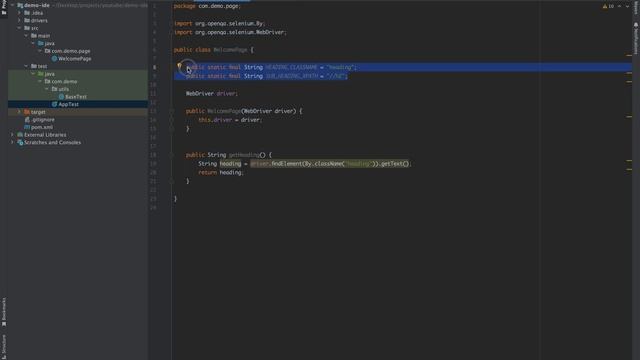Click the AppTest class icon in tree
Screen dimensions: 640x360
pyautogui.click(x=54, y=104)
